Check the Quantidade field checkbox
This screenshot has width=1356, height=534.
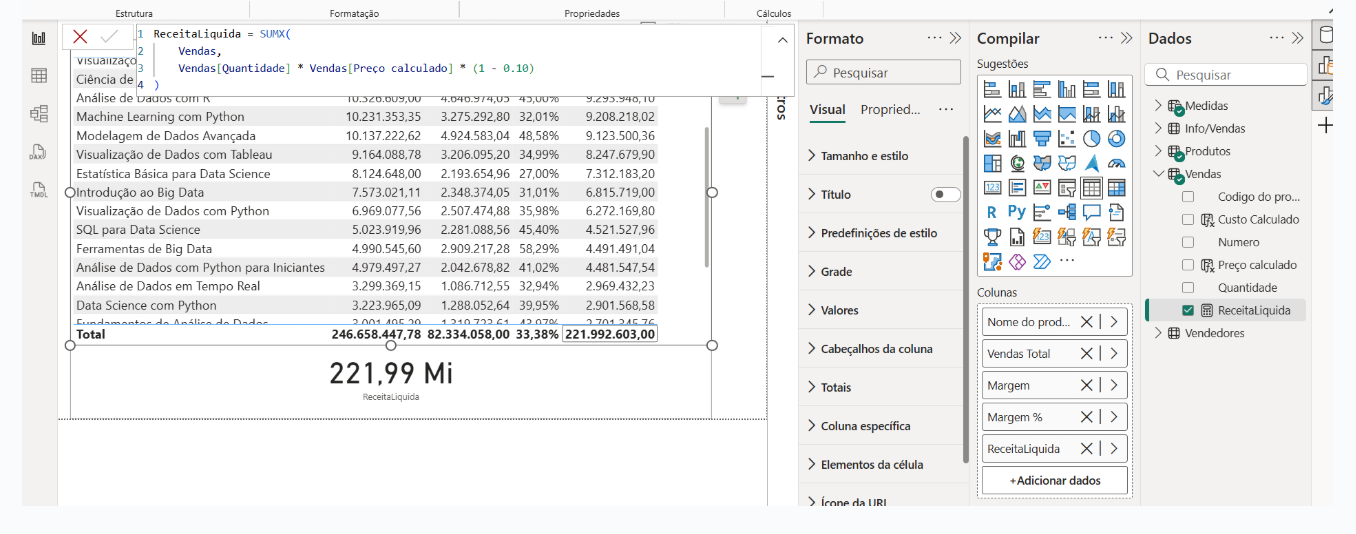[x=1188, y=287]
